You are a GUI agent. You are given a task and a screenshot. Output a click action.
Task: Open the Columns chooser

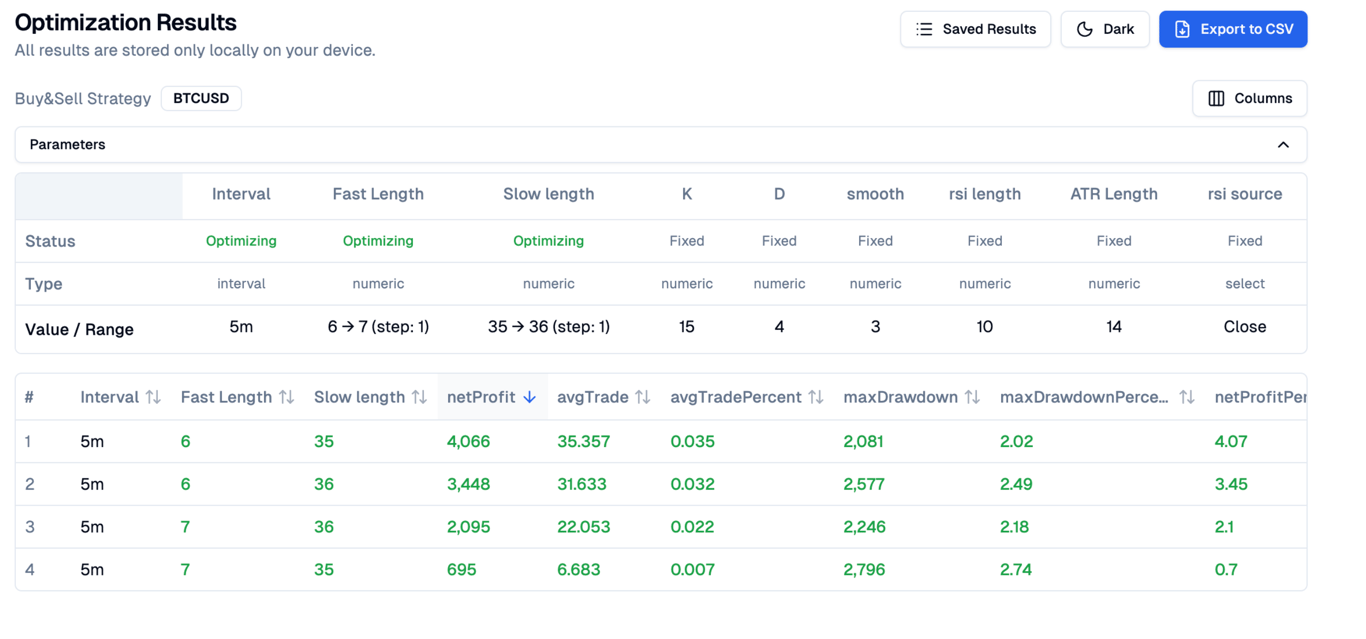coord(1249,98)
